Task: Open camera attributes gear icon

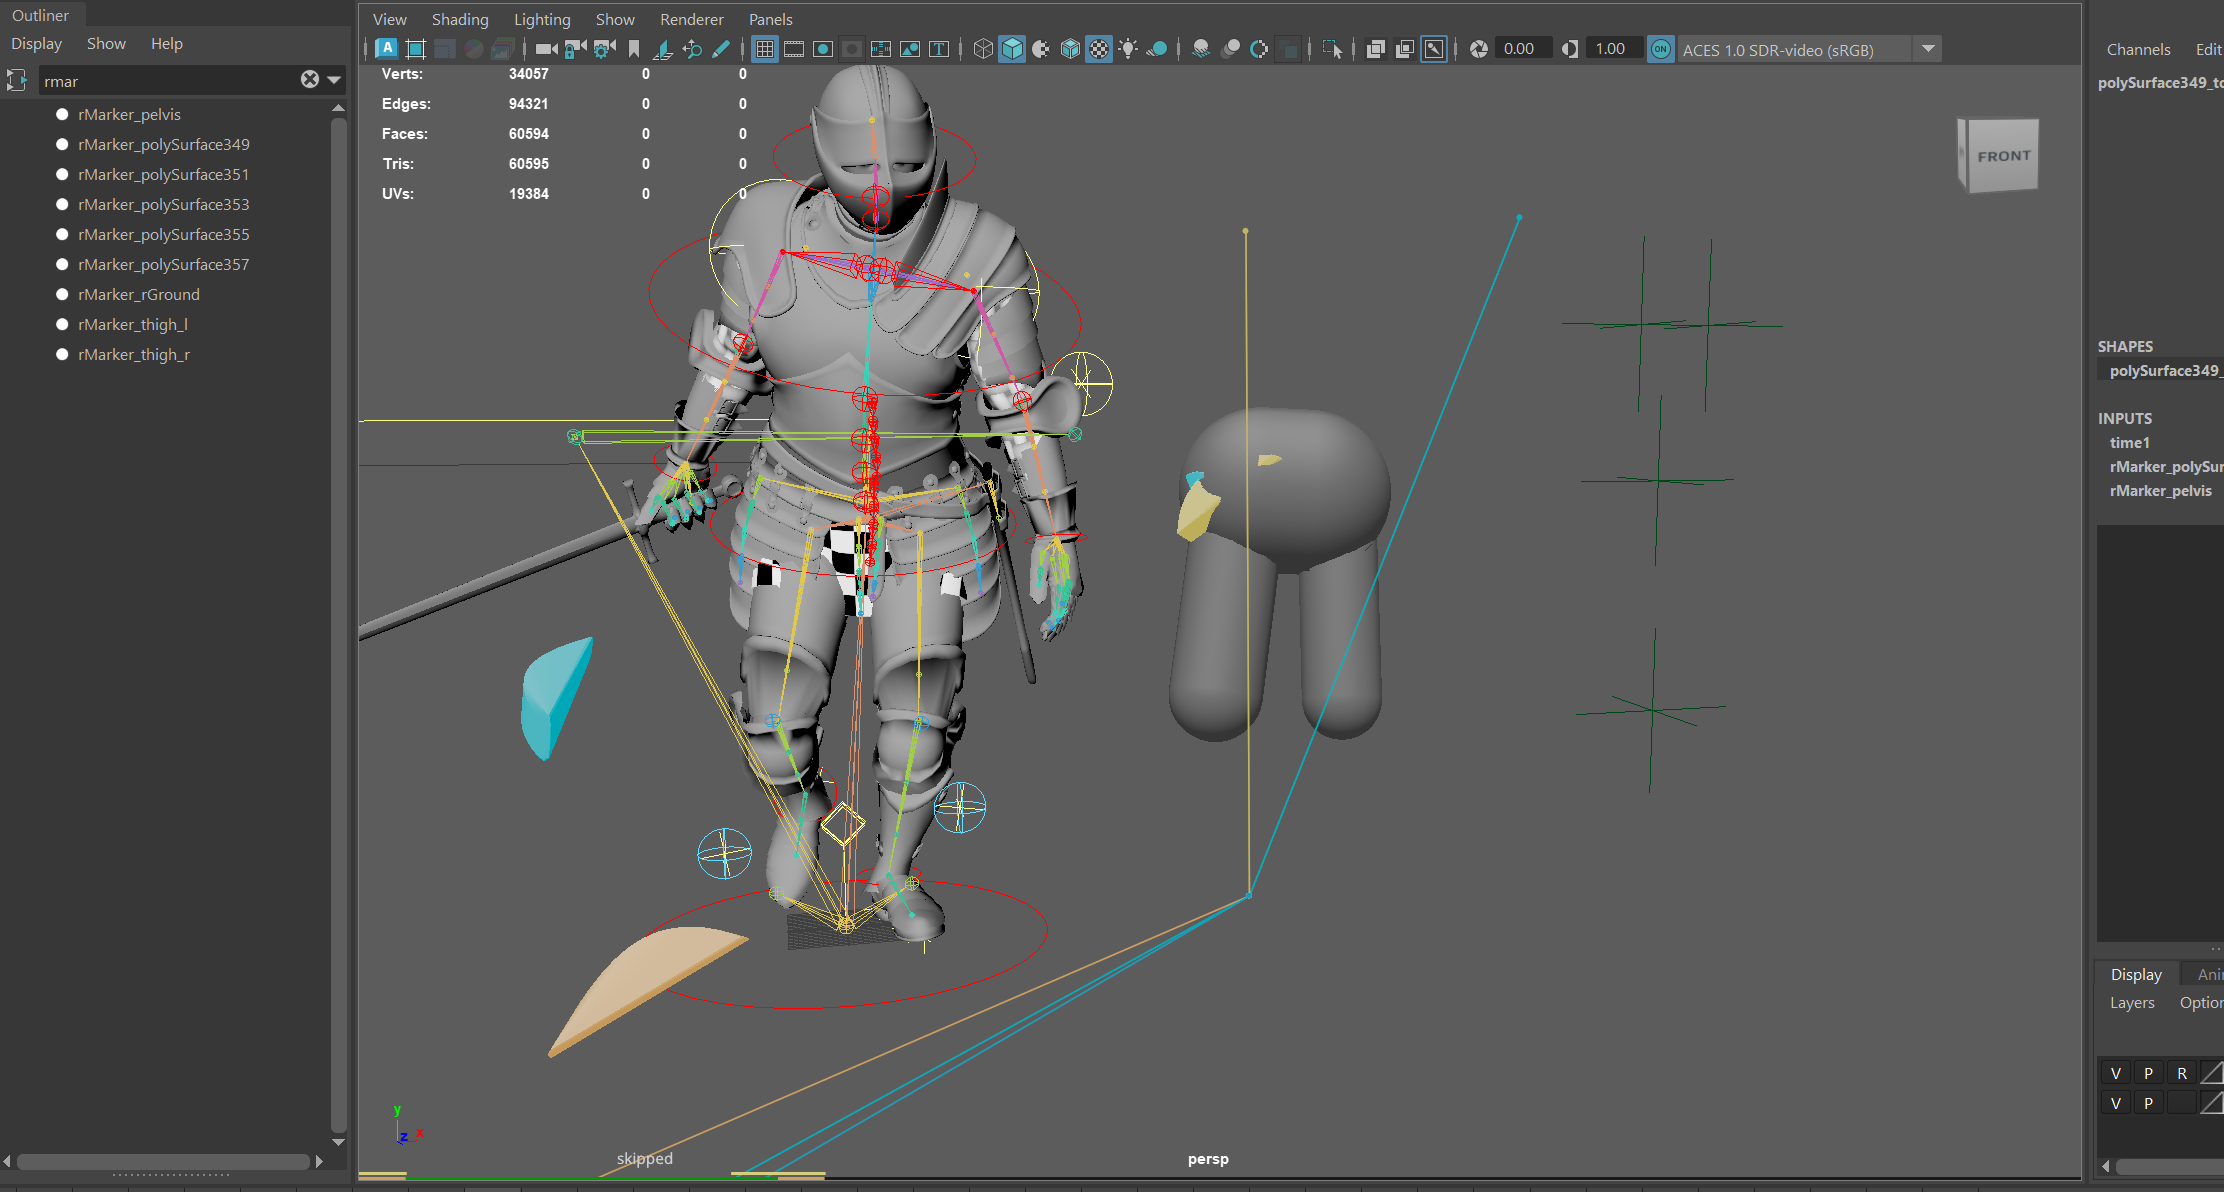Action: tap(604, 49)
